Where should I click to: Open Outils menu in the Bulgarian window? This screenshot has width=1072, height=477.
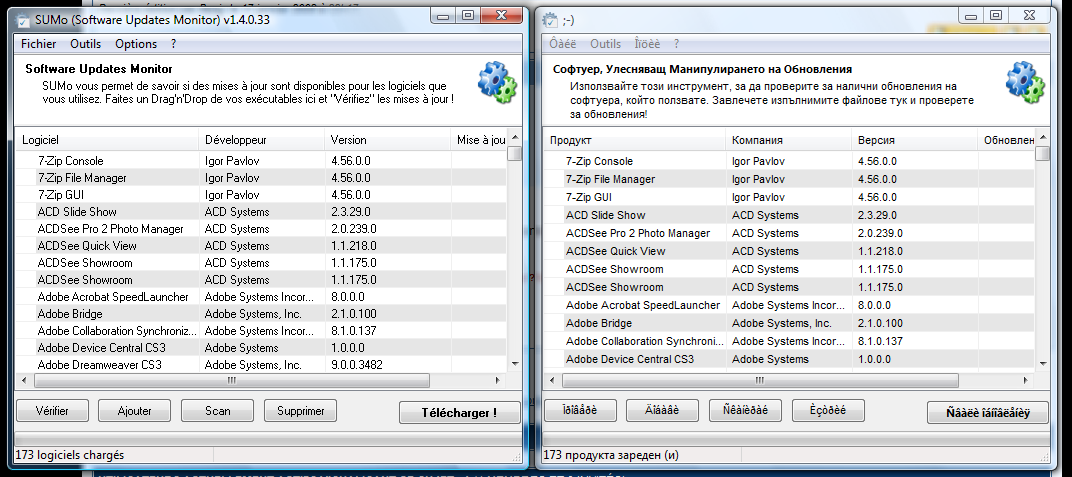click(605, 44)
